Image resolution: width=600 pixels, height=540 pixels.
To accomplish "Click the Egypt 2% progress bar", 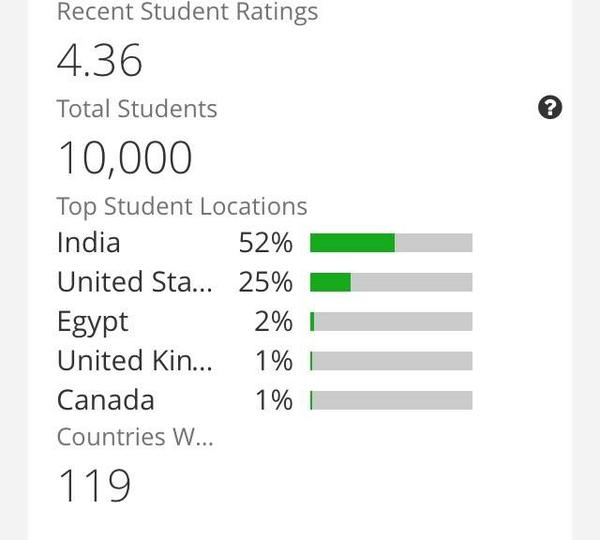I will click(391, 321).
